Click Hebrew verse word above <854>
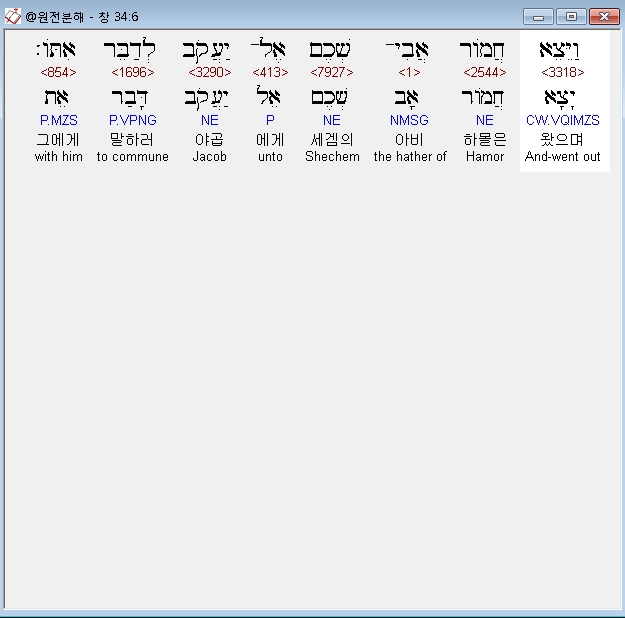This screenshot has width=625, height=618. (56, 50)
